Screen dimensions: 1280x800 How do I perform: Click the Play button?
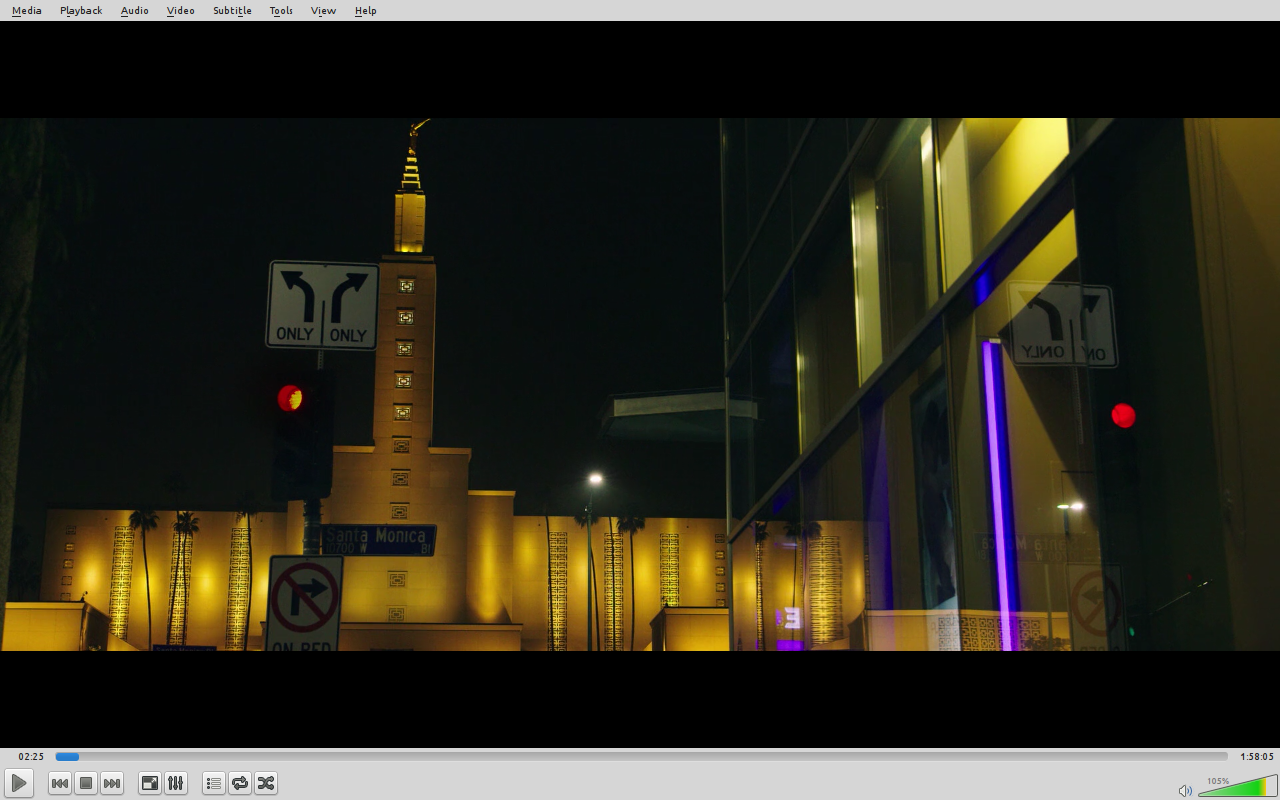(x=19, y=783)
